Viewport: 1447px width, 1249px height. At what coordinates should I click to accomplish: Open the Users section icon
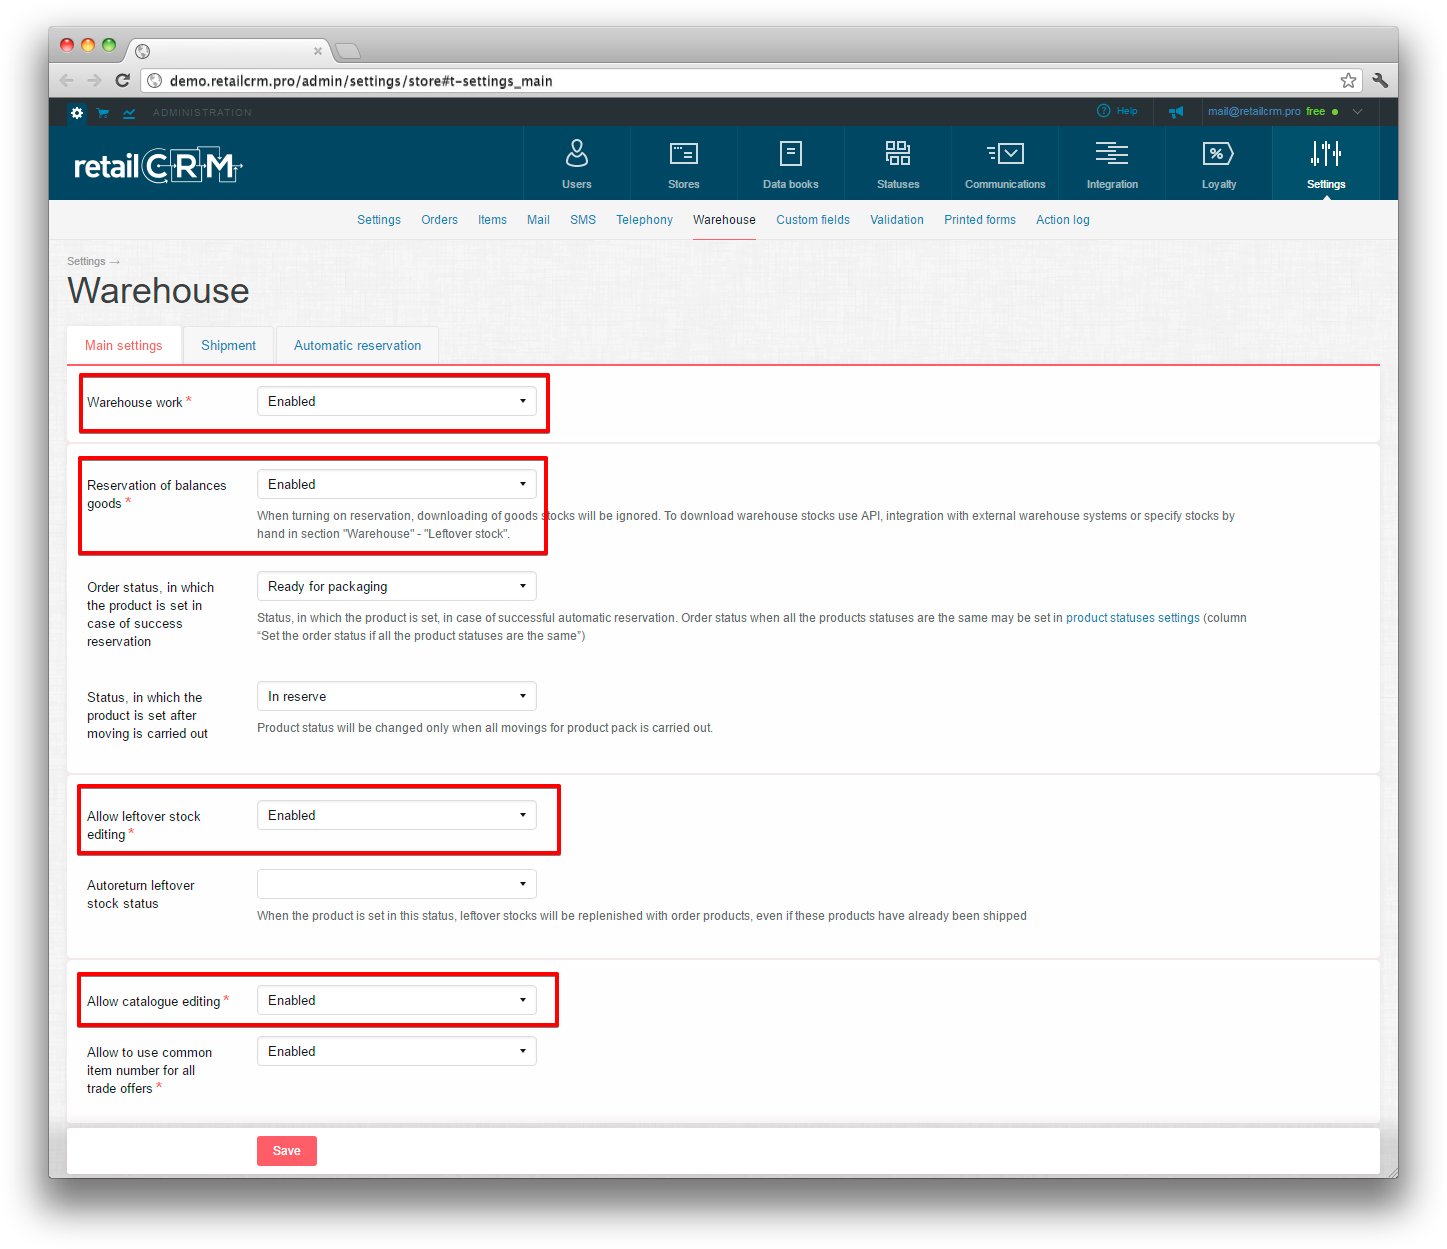coord(577,153)
